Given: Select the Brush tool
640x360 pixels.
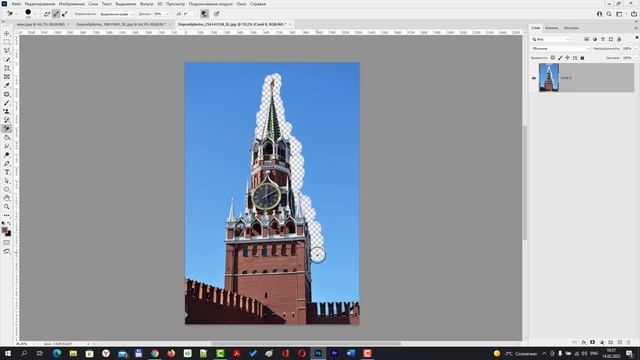Looking at the screenshot, I should tap(7, 103).
